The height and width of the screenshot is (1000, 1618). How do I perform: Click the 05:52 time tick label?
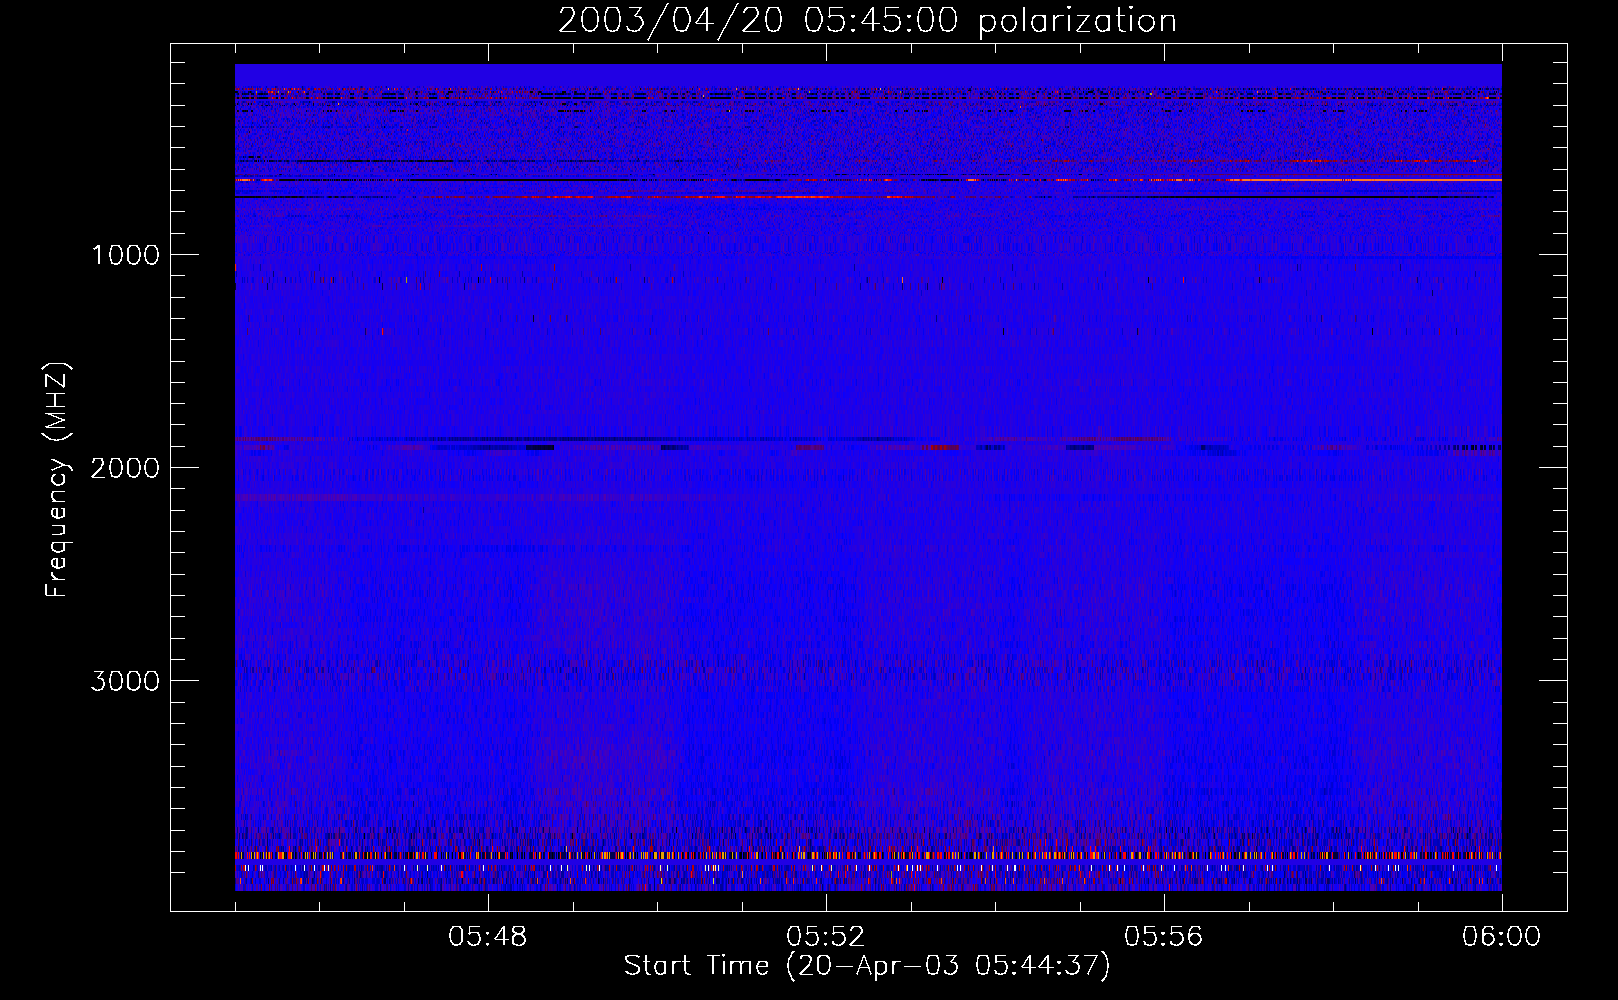pos(826,937)
